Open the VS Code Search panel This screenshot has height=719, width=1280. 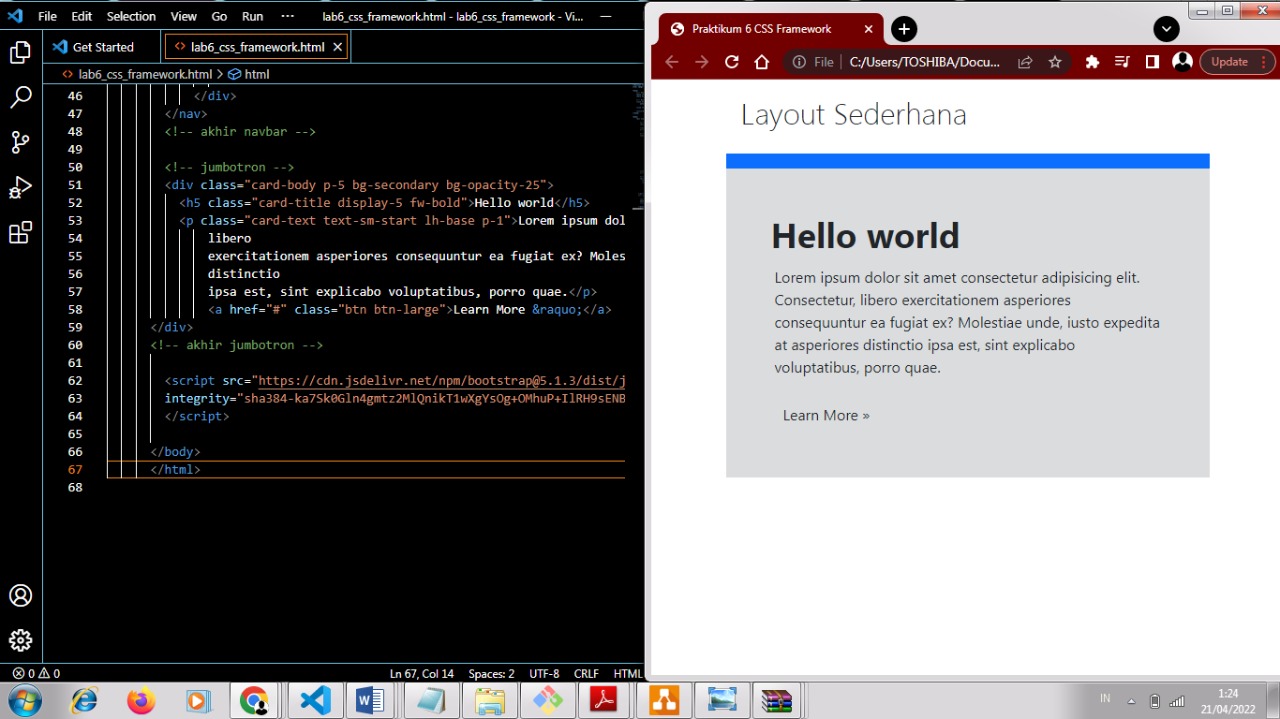(x=20, y=97)
